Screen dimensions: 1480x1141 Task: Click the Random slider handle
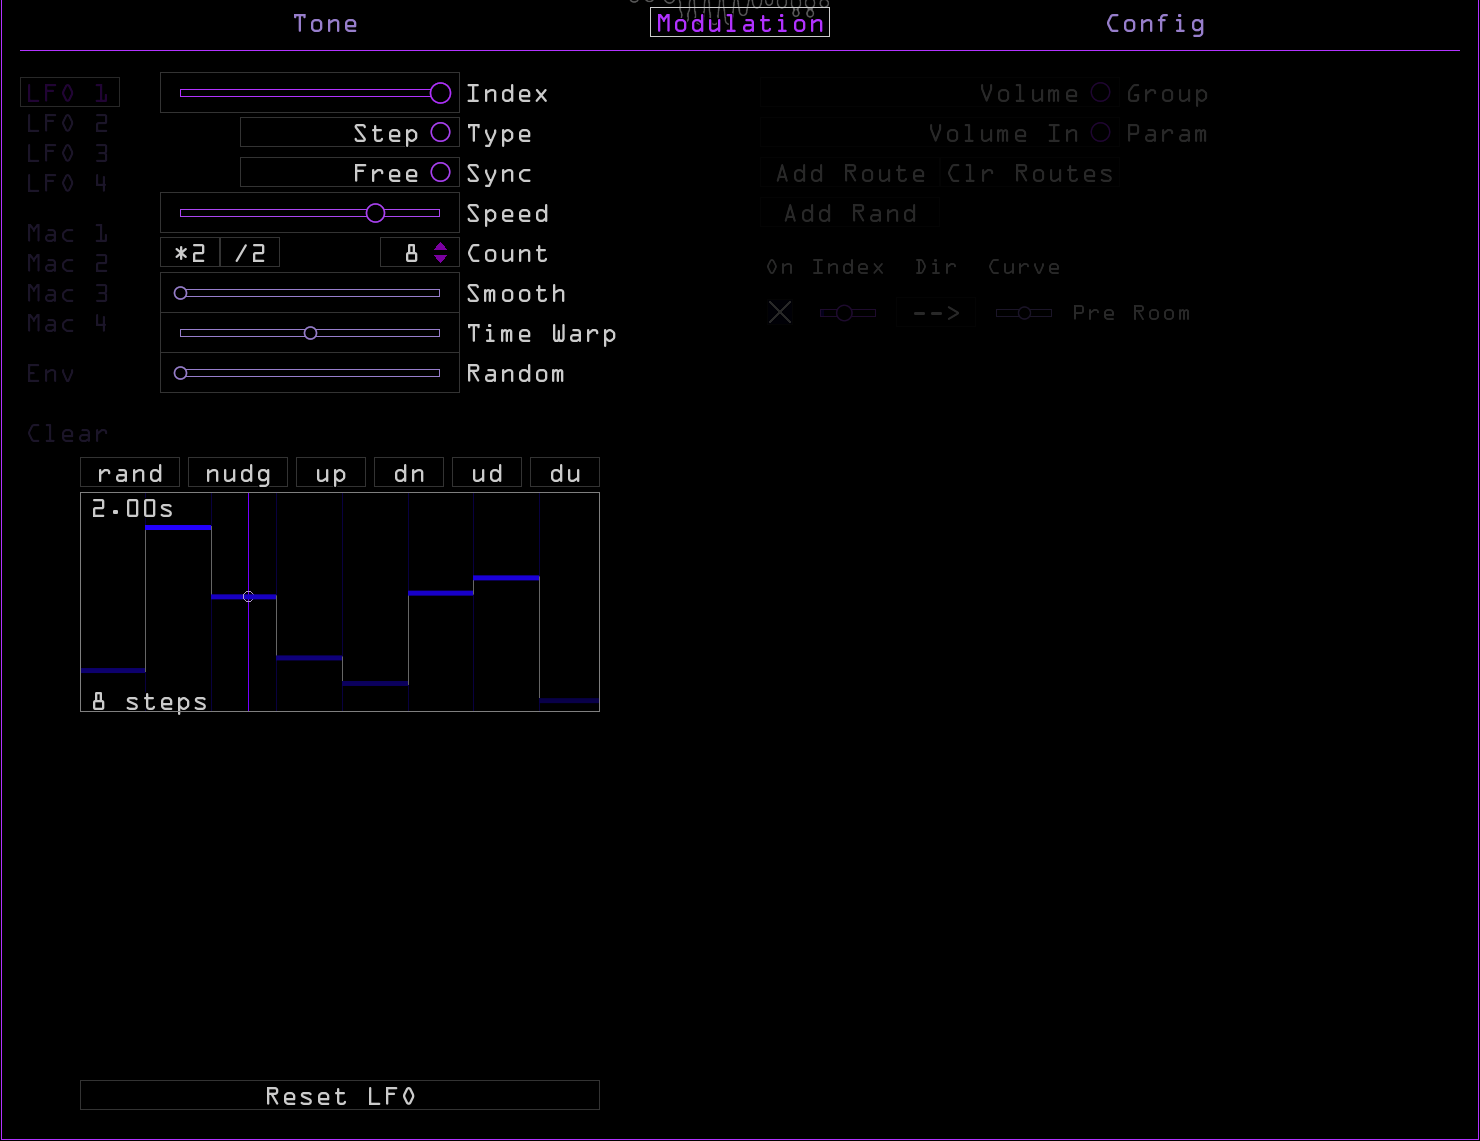tap(181, 373)
